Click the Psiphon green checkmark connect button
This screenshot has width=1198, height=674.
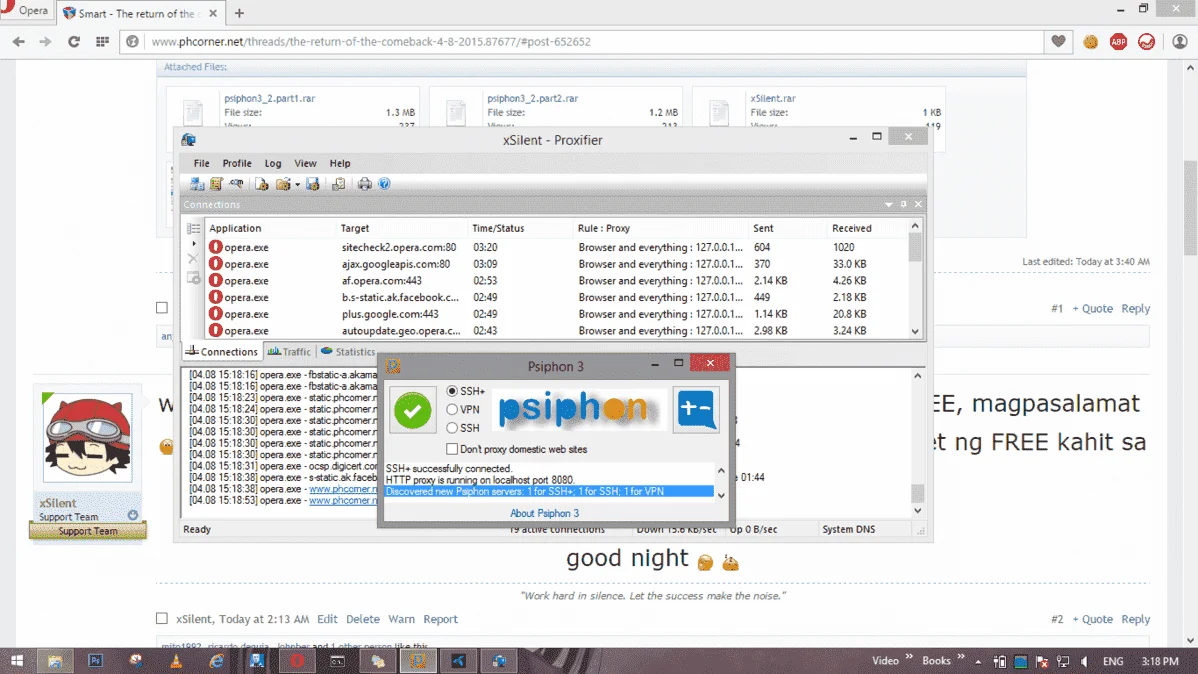[x=413, y=410]
